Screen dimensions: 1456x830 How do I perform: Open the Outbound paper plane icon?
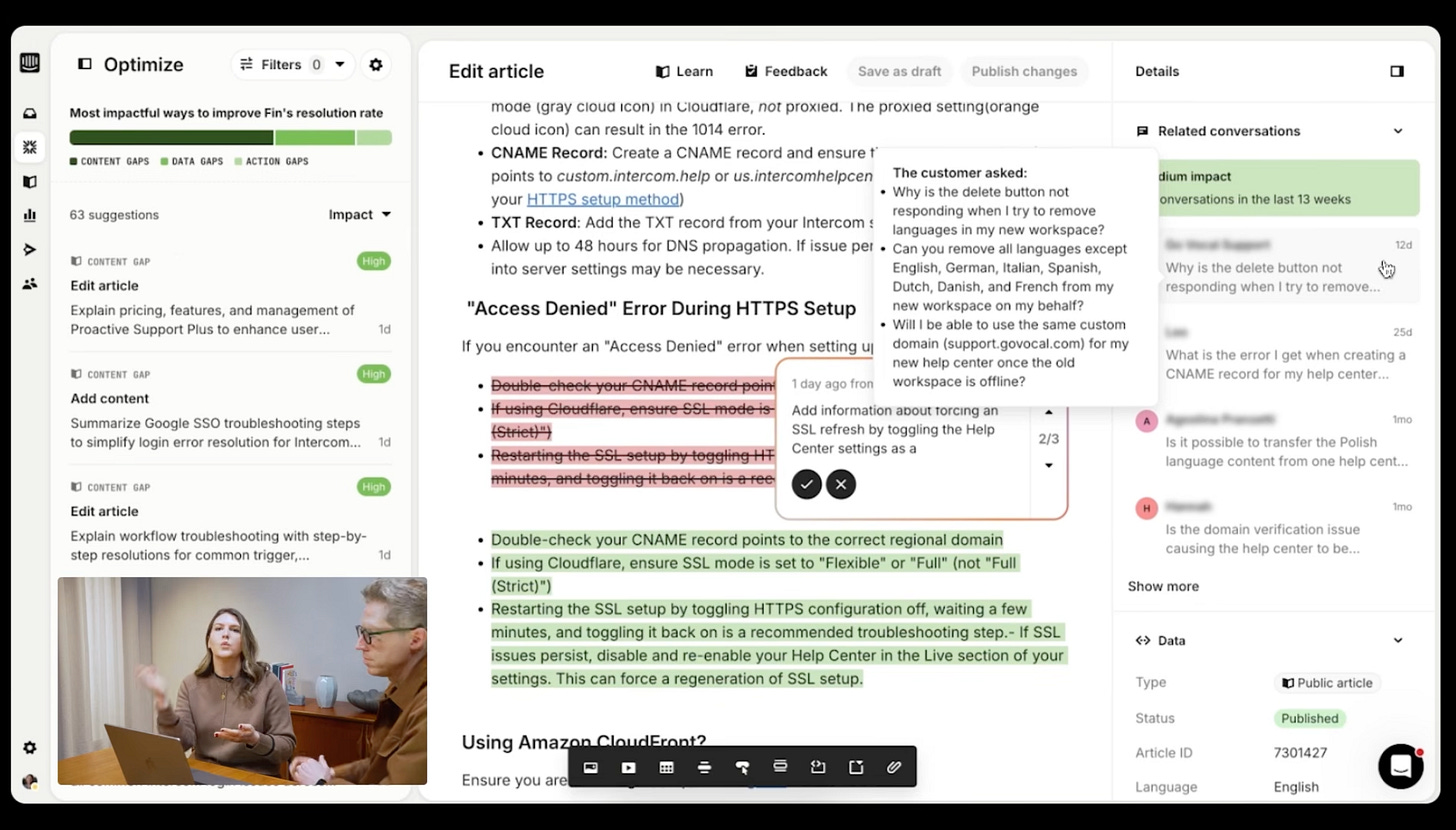coord(29,249)
